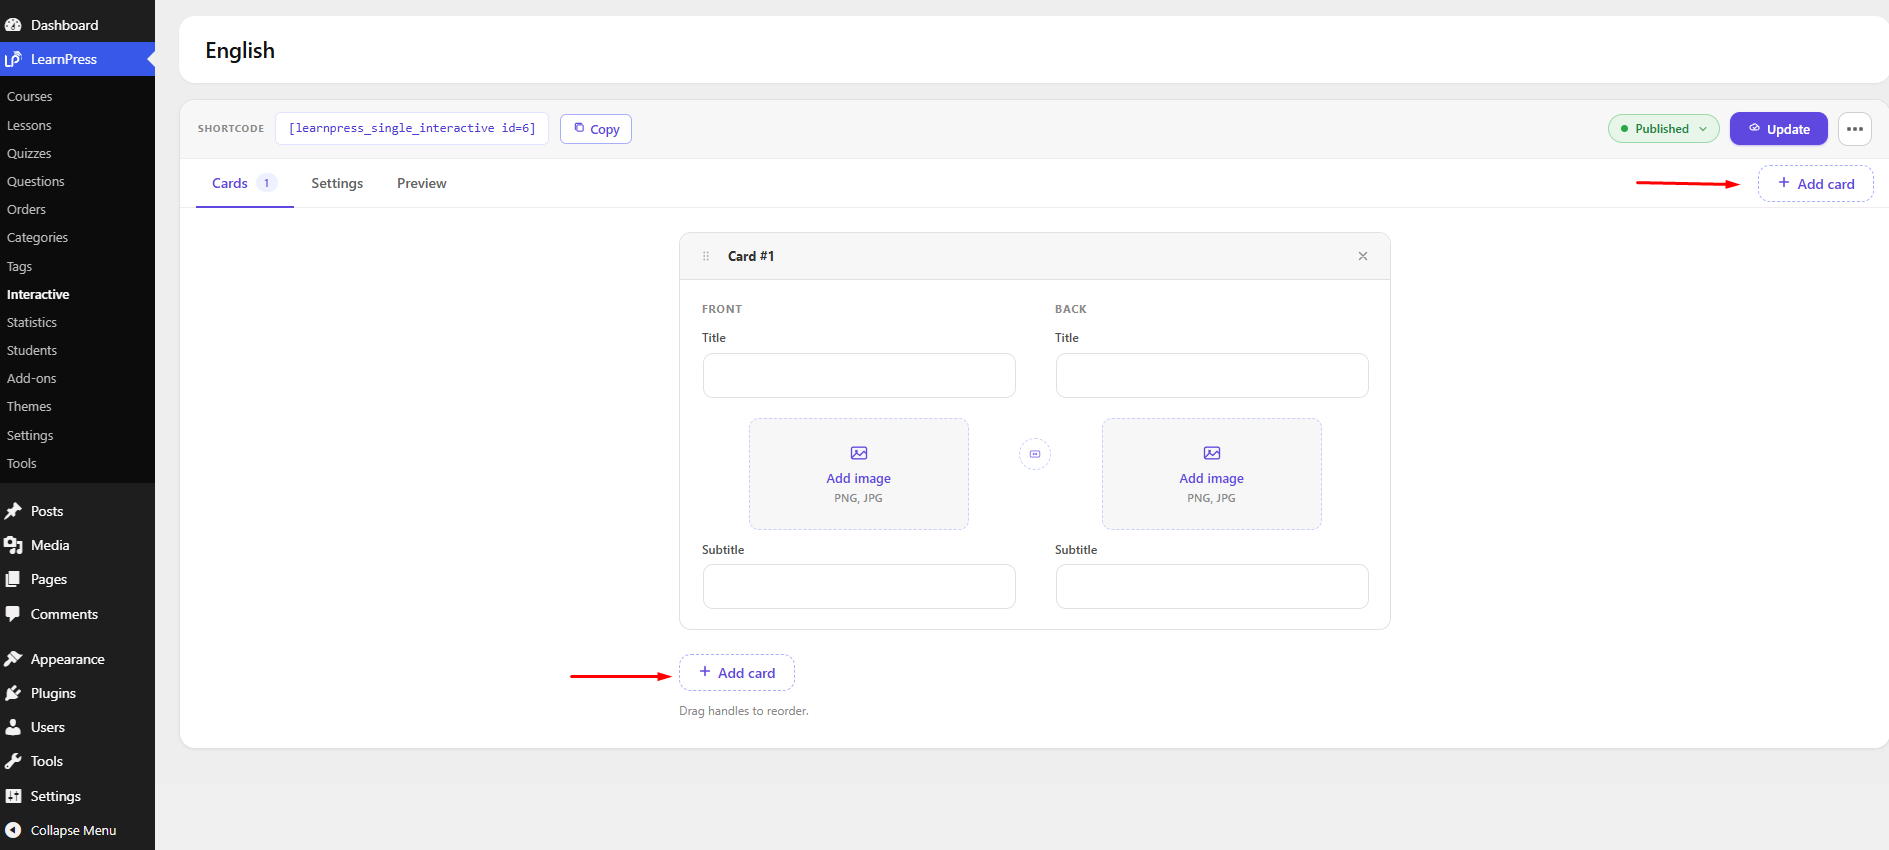Click the LearnPress logo icon in sidebar

pos(13,59)
